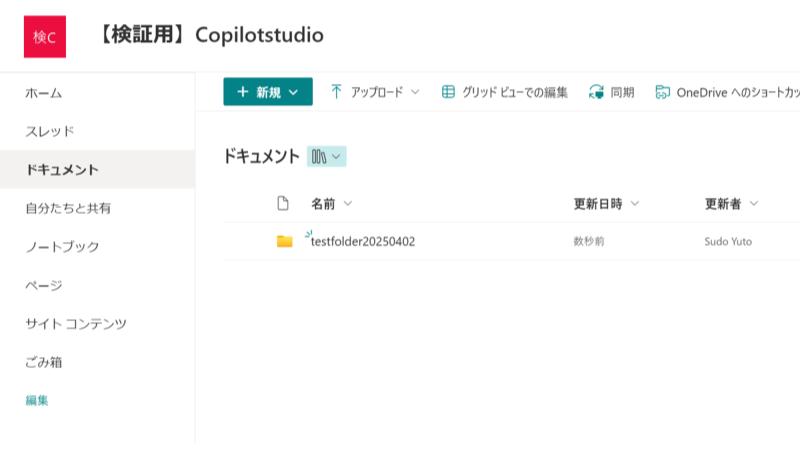800x450 pixels.
Task: Click the yellow testfolder20250402 folder icon
Action: pyautogui.click(x=285, y=241)
